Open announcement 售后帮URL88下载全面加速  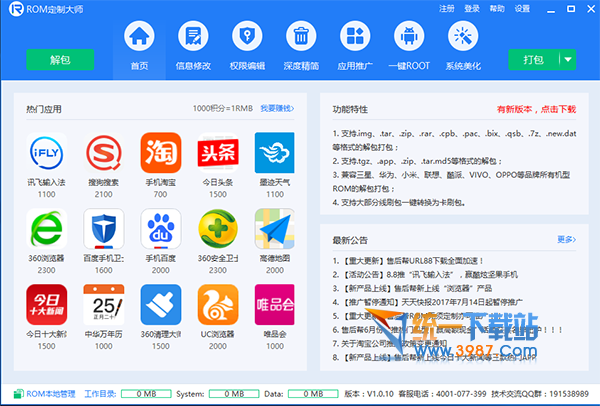(408, 261)
